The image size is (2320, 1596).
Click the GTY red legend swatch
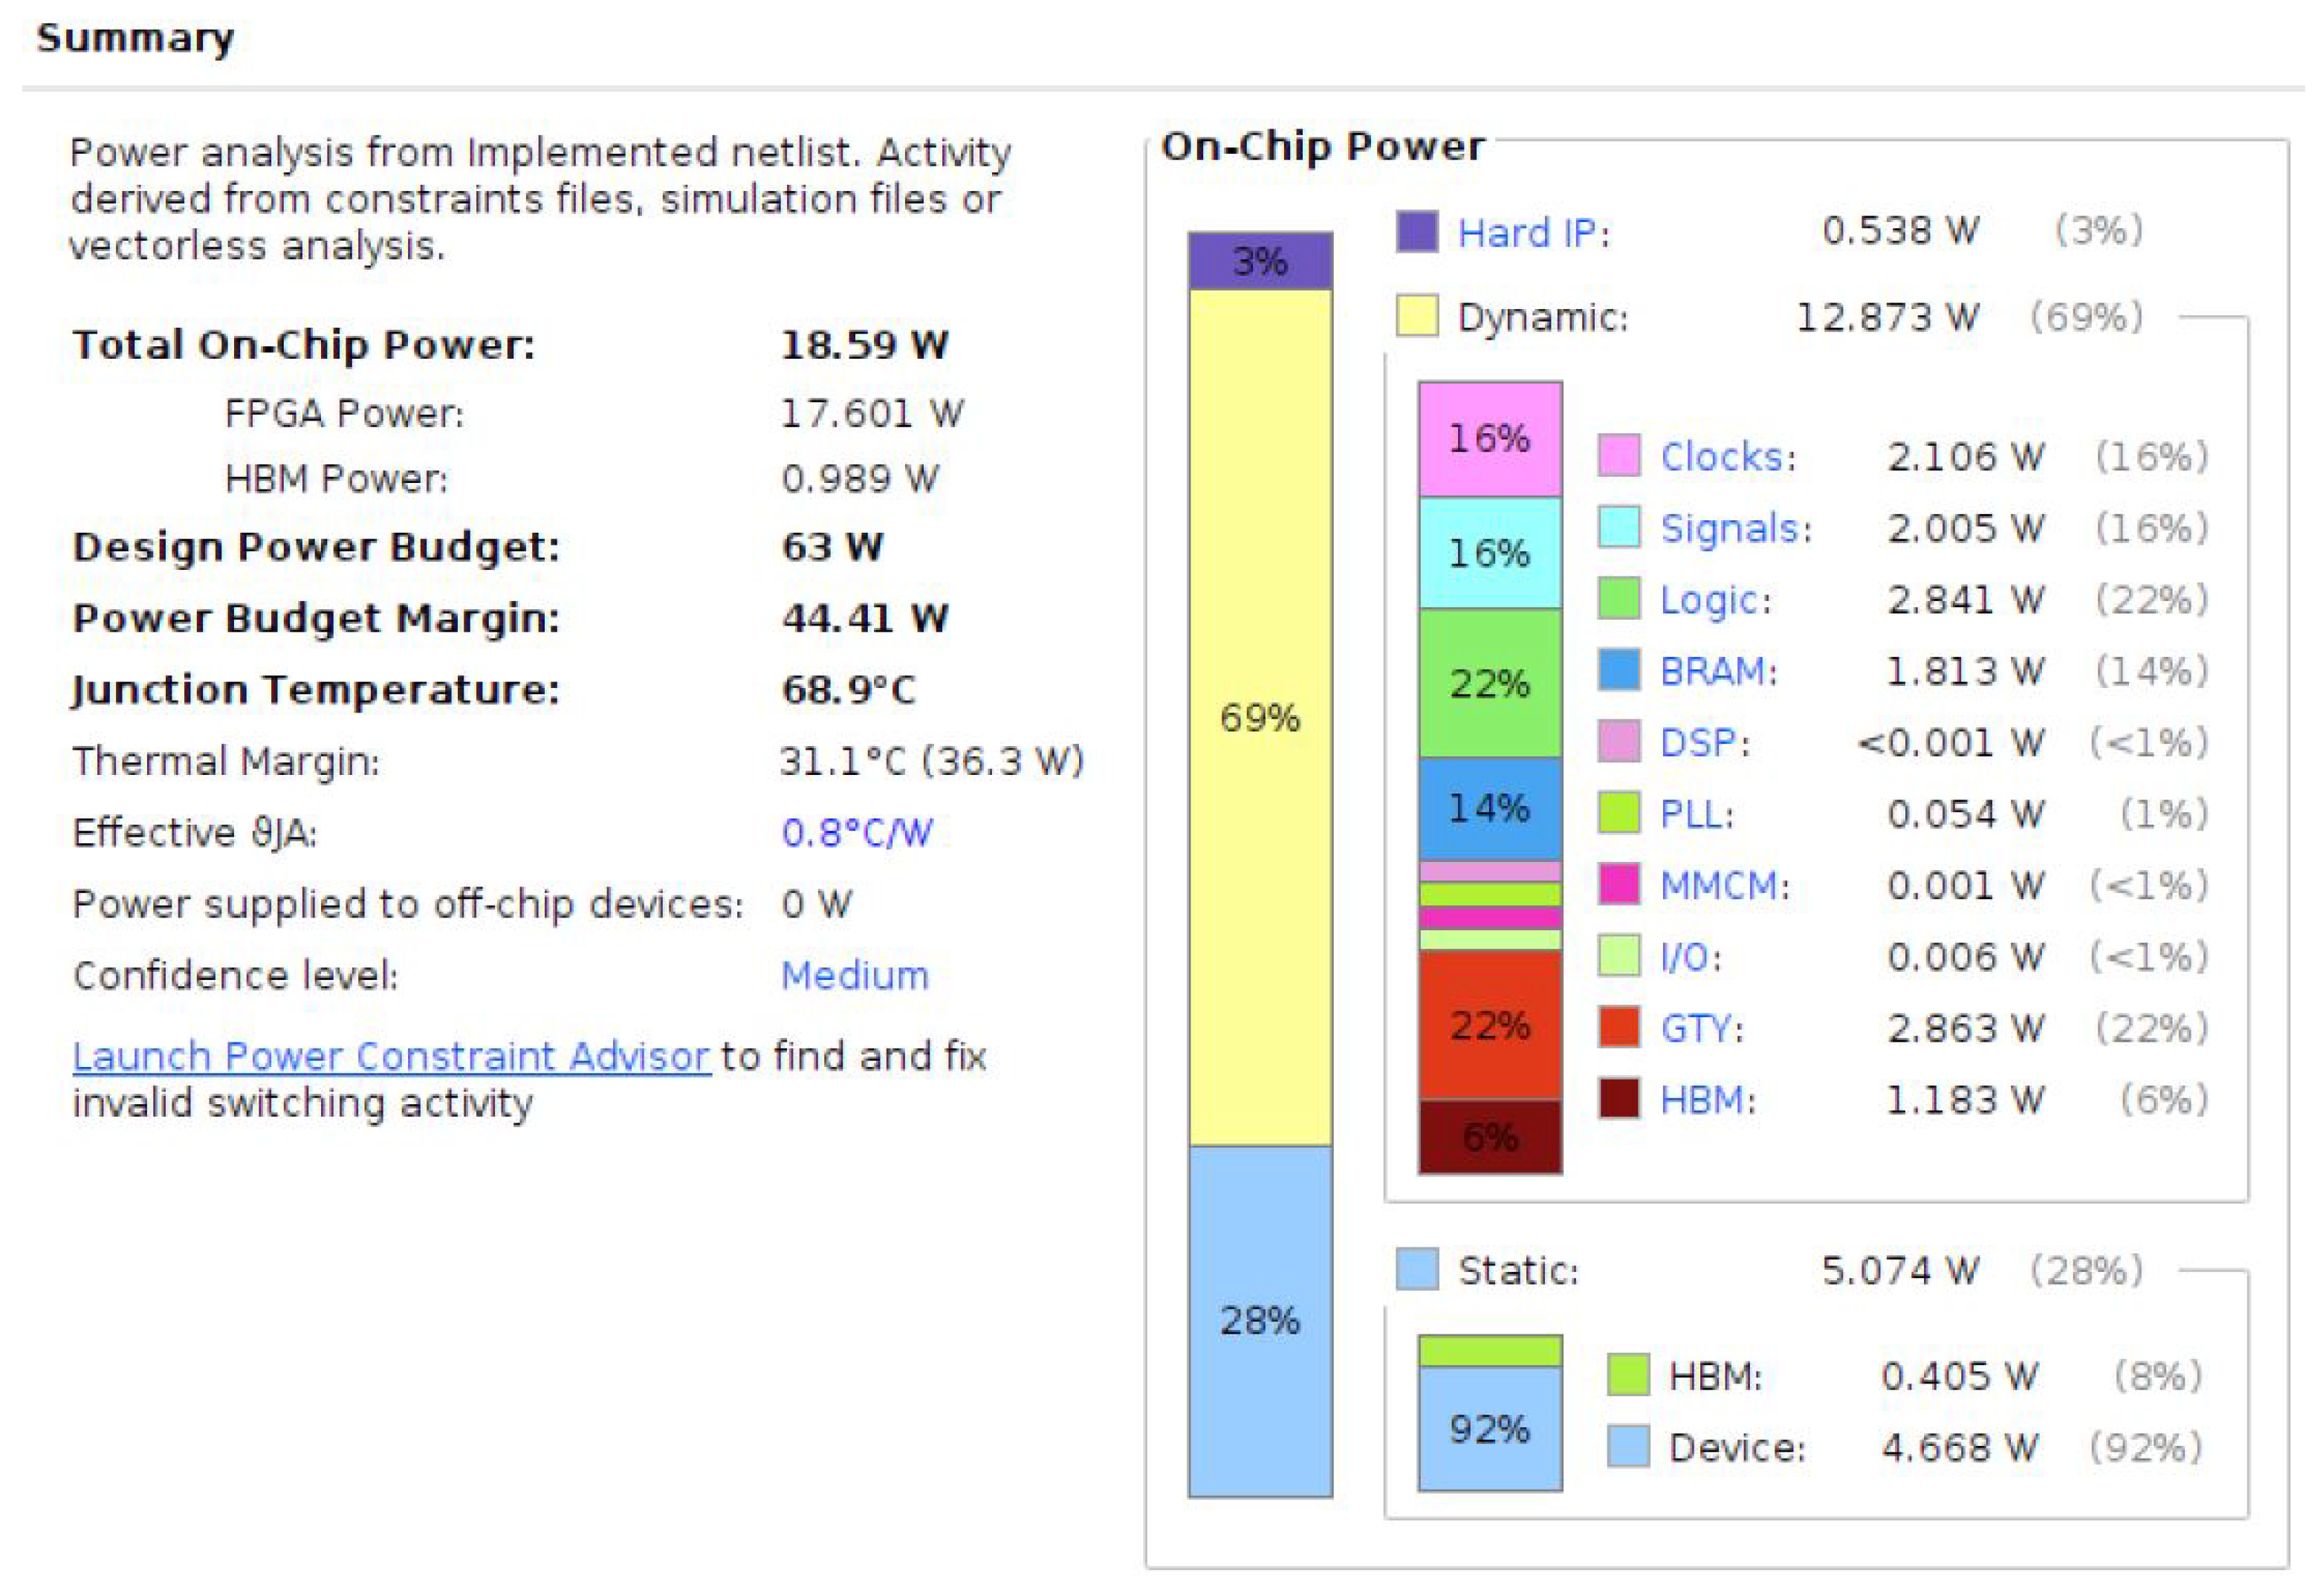[x=1618, y=1027]
